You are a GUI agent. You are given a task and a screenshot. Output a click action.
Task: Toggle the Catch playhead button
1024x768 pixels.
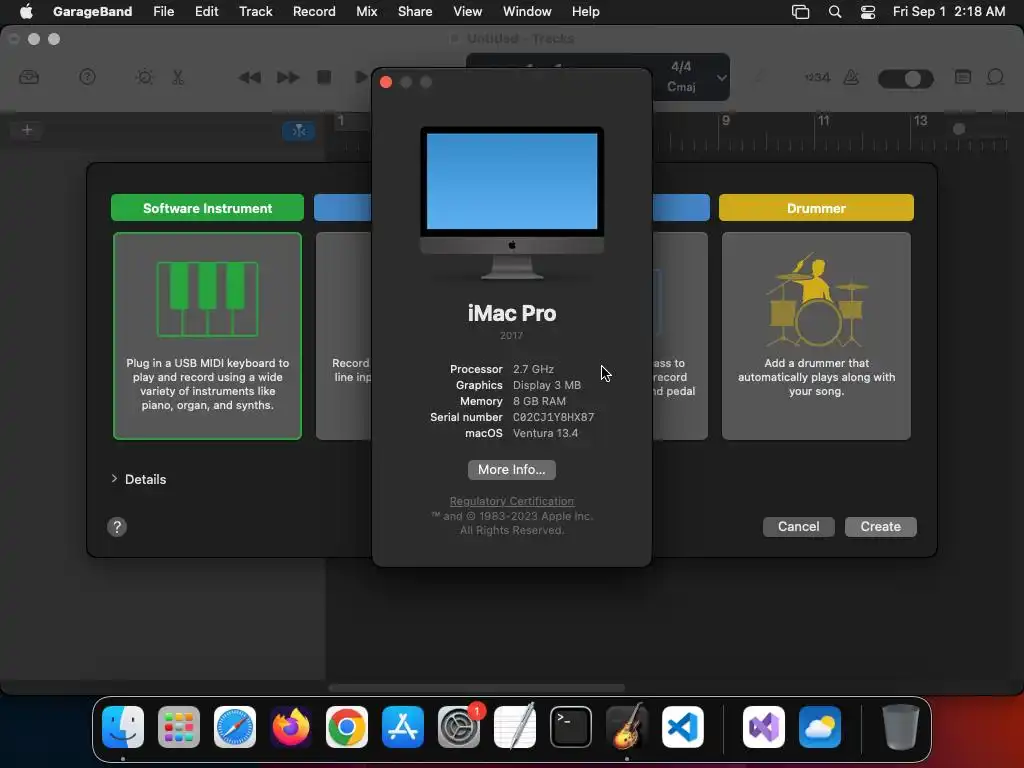(x=298, y=131)
